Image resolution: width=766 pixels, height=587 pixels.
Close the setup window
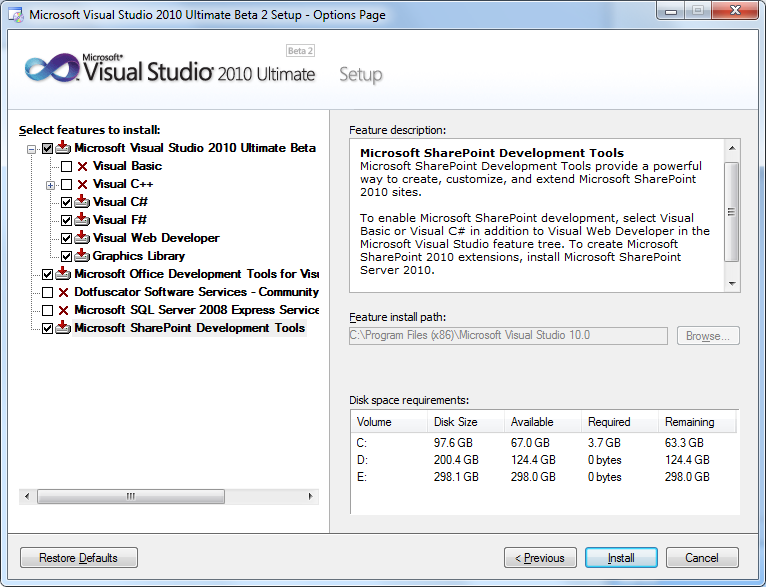(735, 10)
